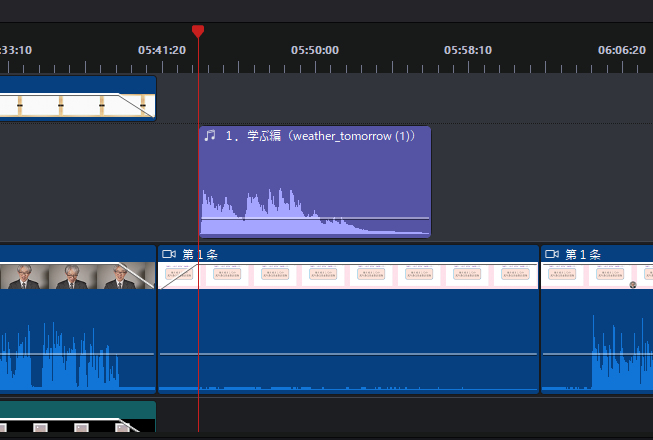Click the 05:41:20 timecode on the ruler
This screenshot has height=440, width=653.
point(162,49)
